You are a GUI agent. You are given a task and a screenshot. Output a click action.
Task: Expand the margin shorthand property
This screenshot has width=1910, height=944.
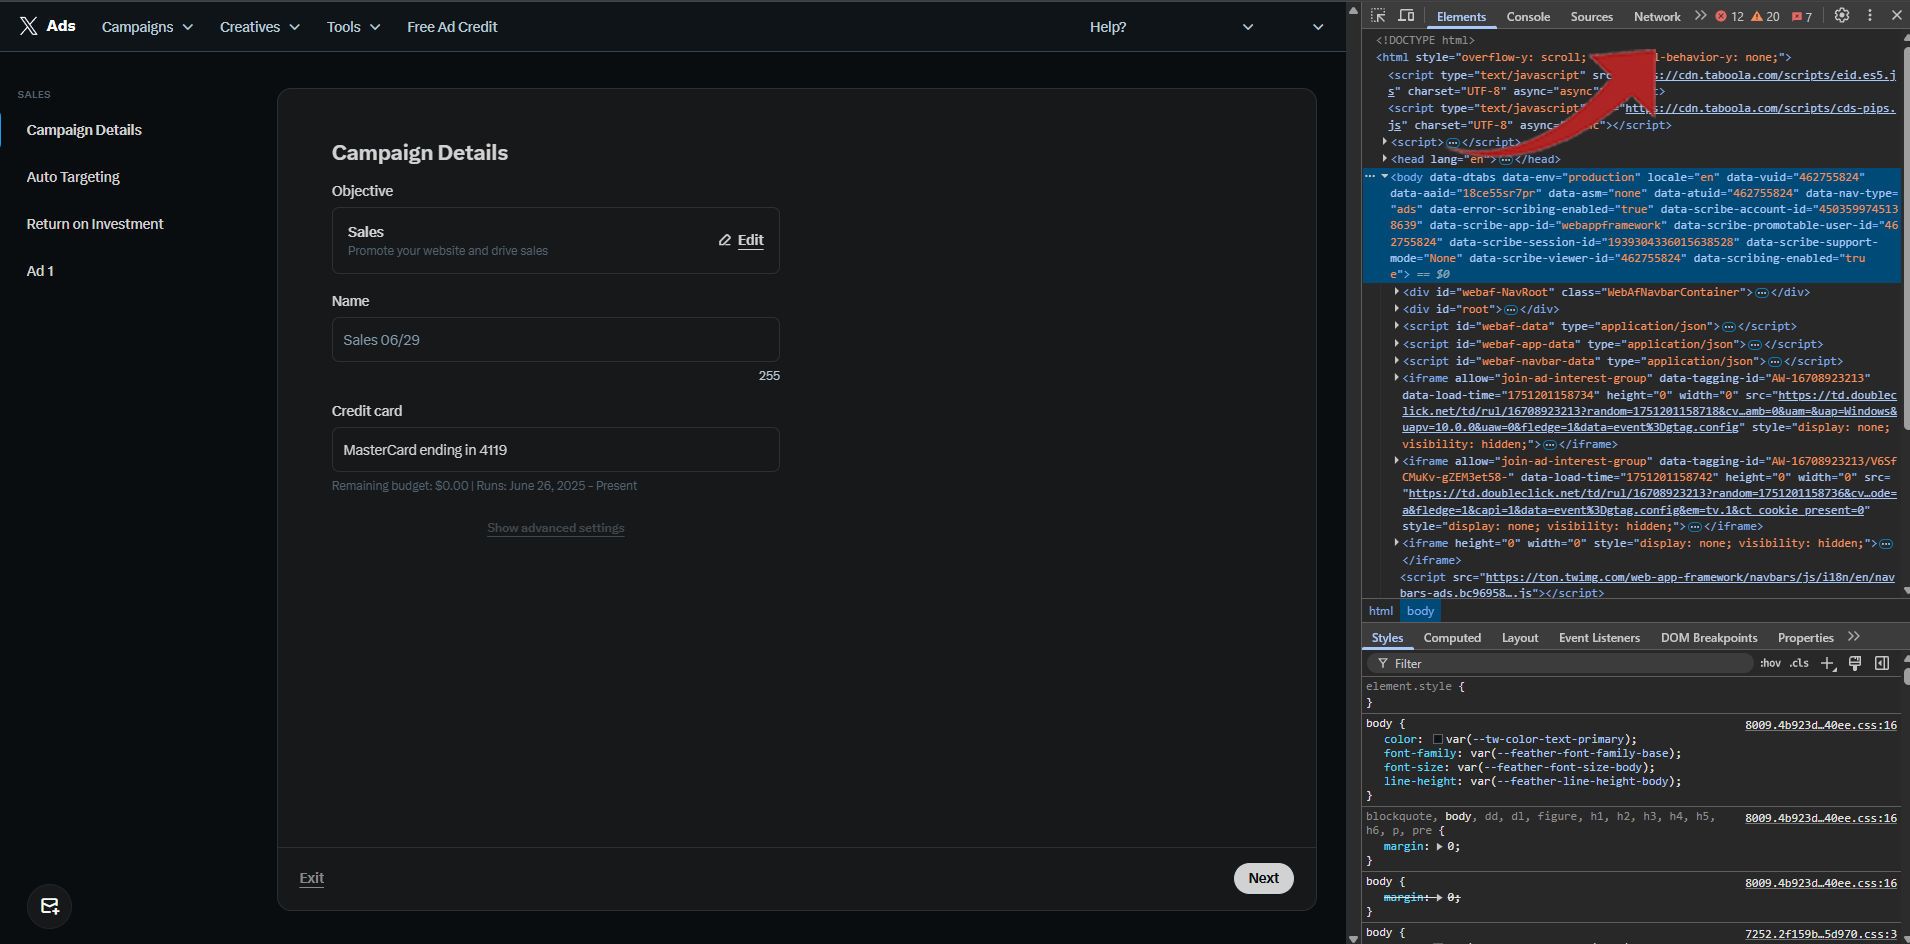1439,847
